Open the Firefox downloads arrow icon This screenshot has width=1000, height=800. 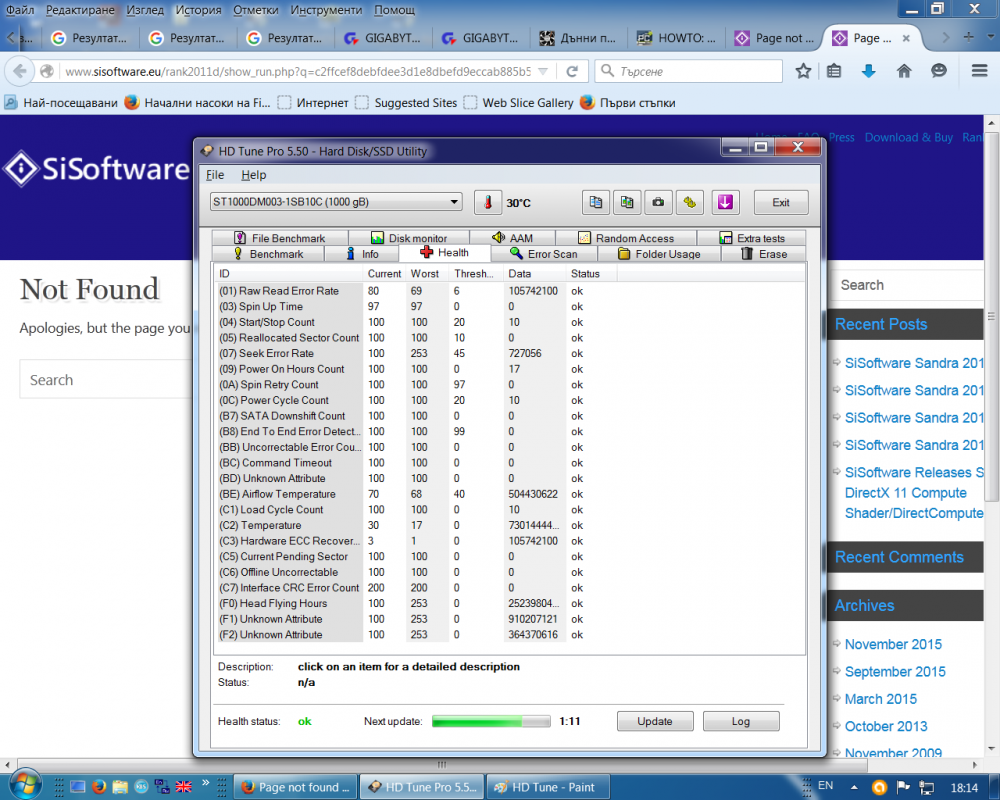868,71
